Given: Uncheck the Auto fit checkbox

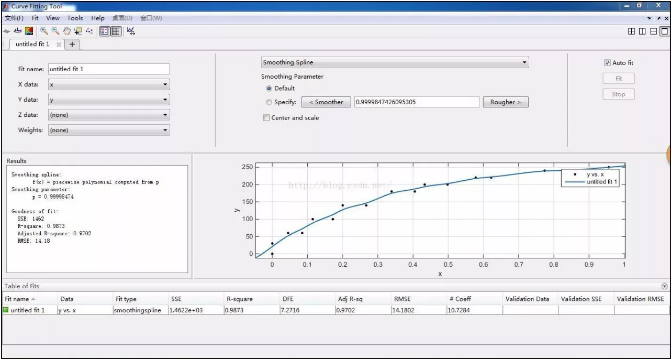Looking at the screenshot, I should (x=607, y=63).
